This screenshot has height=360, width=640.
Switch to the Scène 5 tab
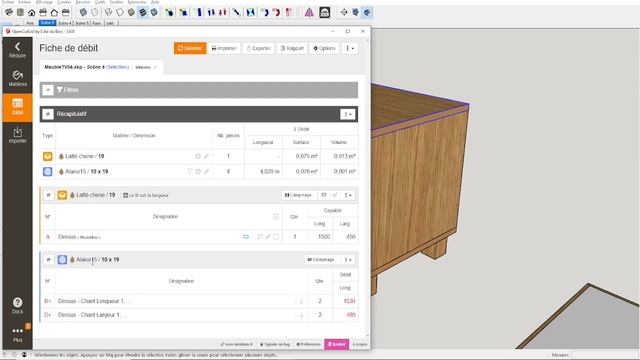tap(82, 23)
